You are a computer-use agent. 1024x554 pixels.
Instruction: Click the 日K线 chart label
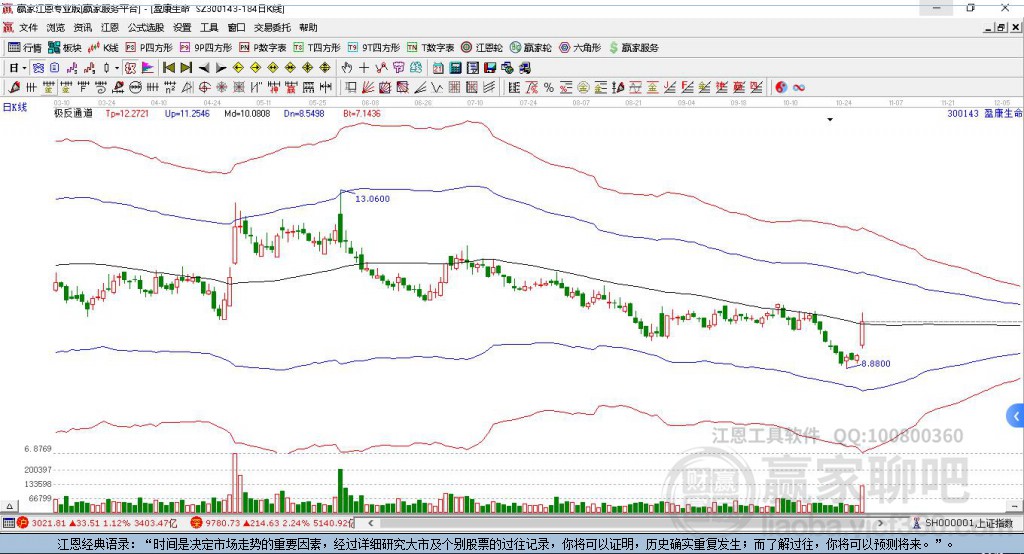[x=15, y=107]
